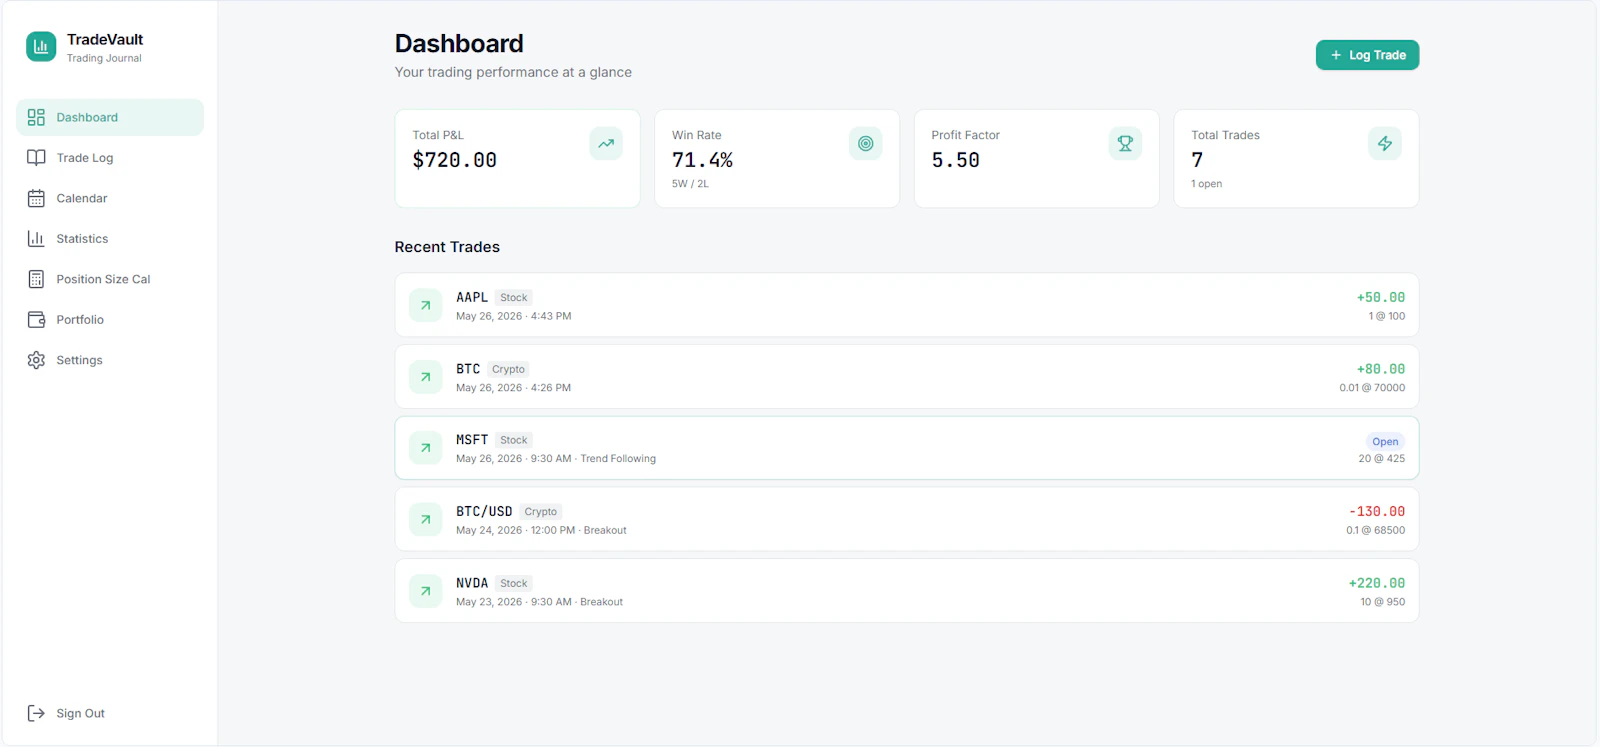This screenshot has width=1600, height=747.
Task: Click the Recent Trades heading
Action: pos(447,247)
